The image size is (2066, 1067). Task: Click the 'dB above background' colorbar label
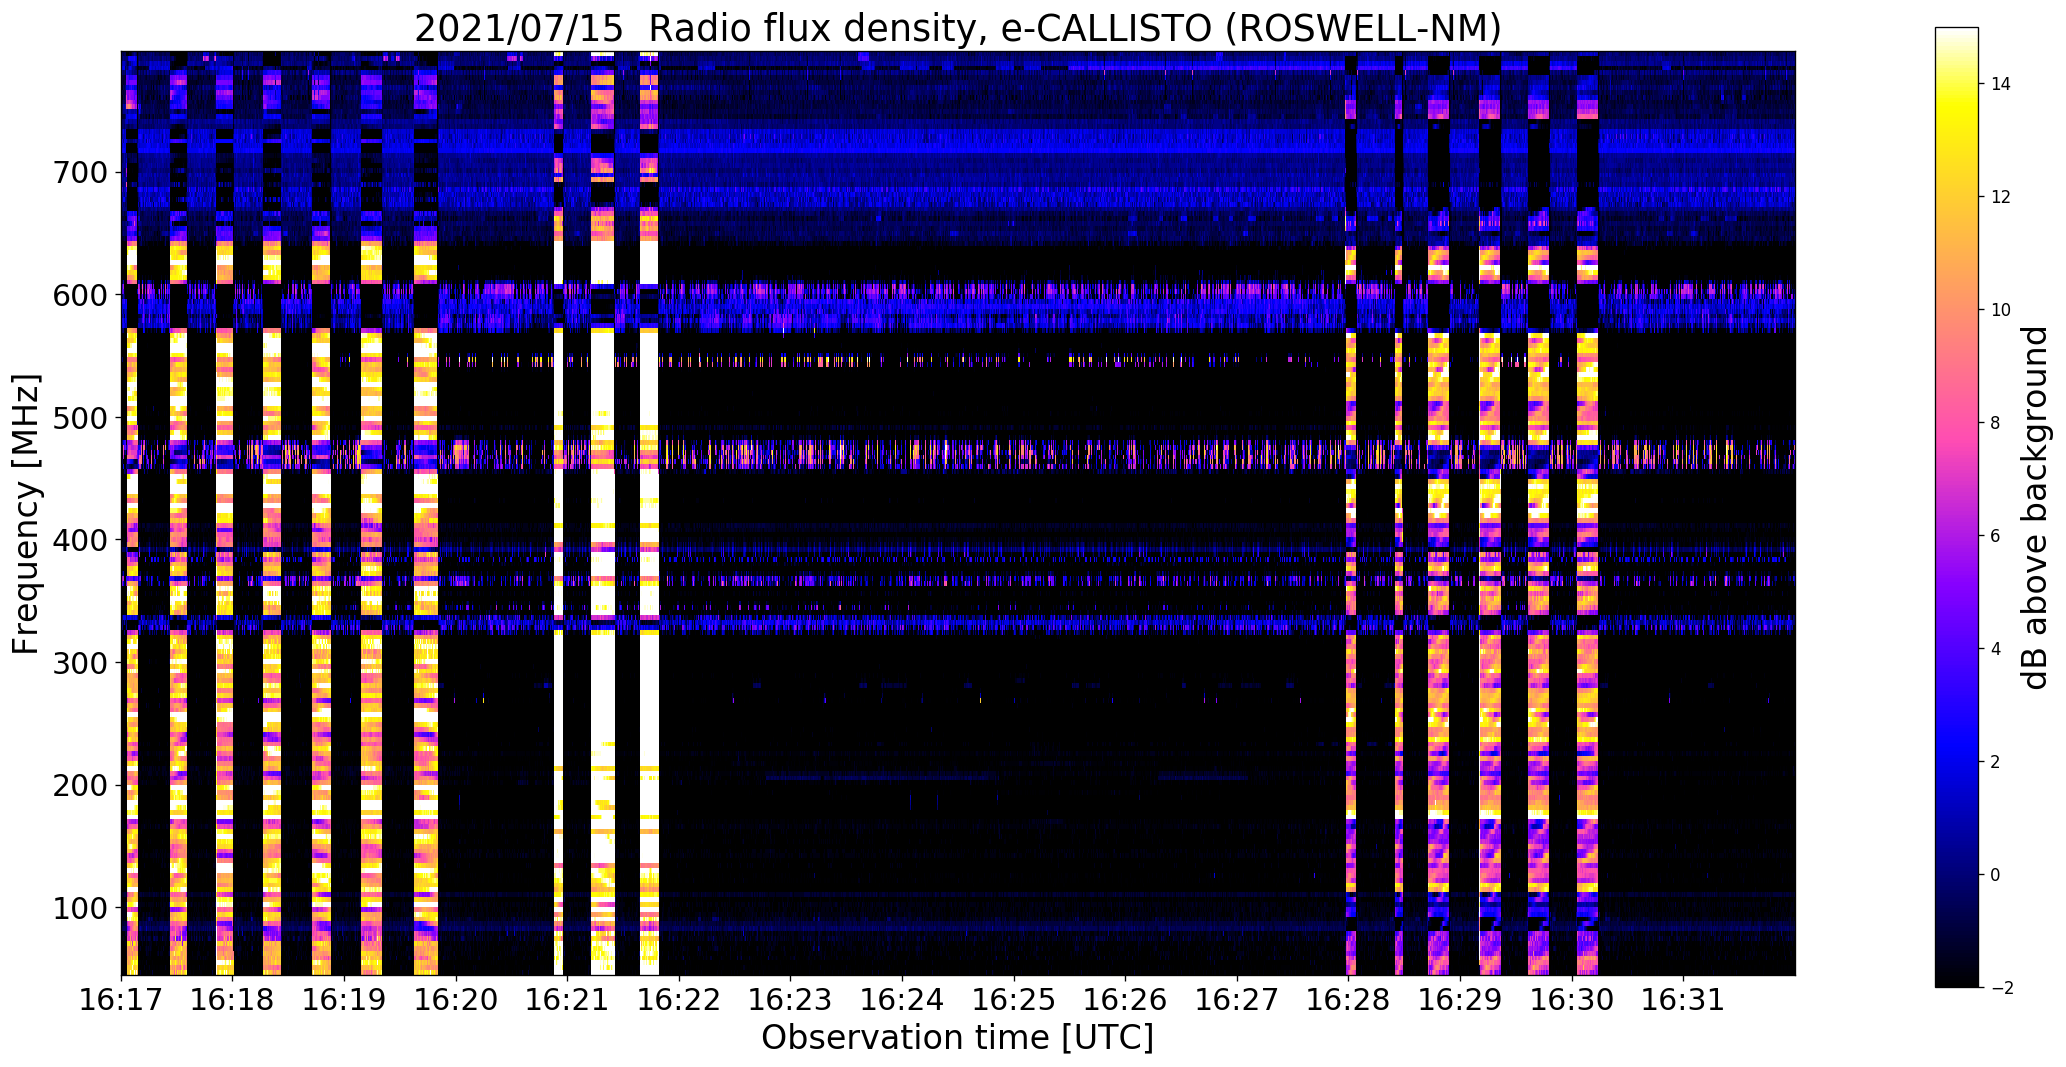tap(2034, 507)
